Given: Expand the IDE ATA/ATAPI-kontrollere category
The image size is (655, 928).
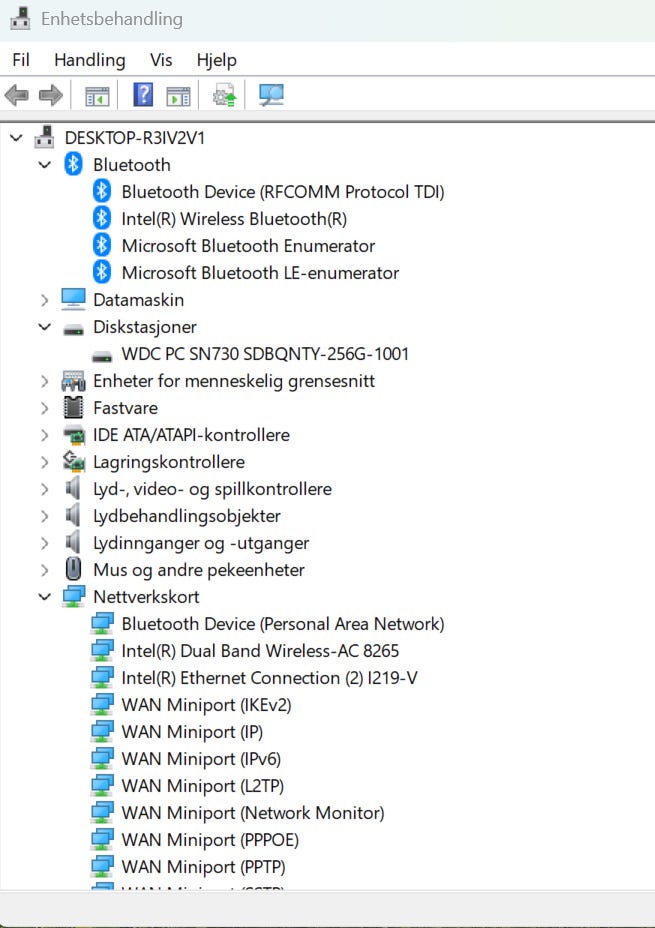Looking at the screenshot, I should 44,435.
